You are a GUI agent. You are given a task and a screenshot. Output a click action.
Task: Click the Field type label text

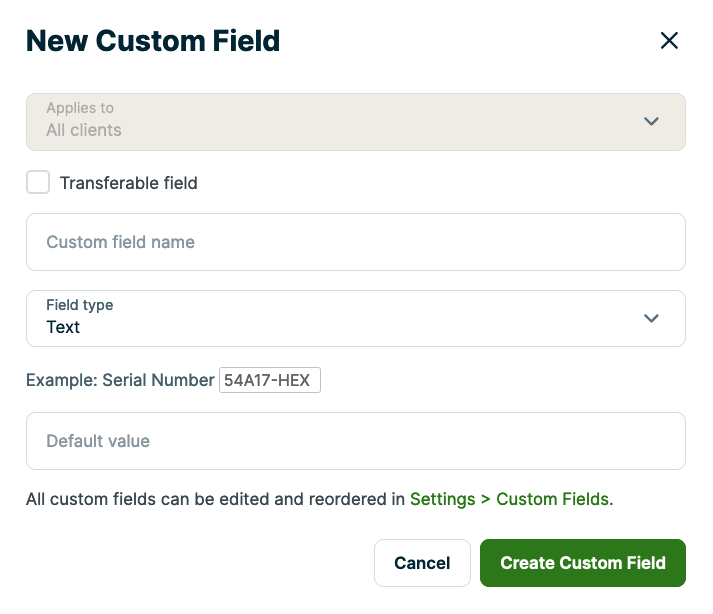(x=80, y=305)
